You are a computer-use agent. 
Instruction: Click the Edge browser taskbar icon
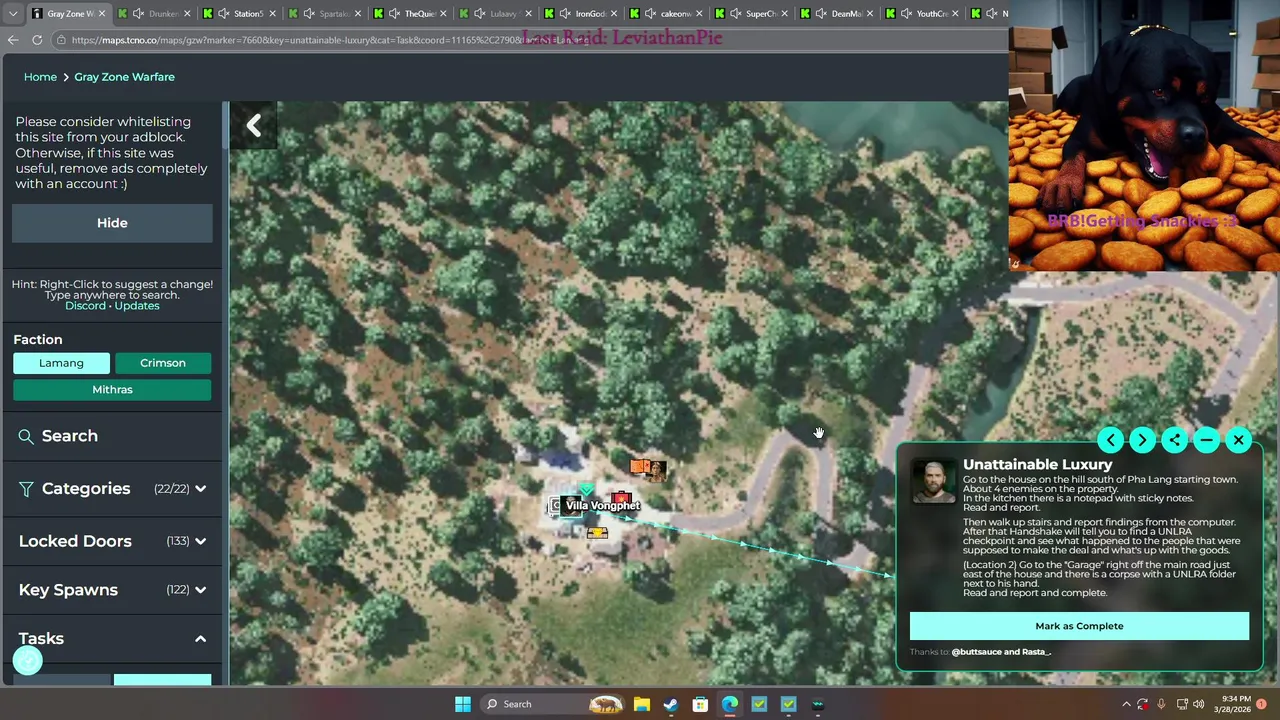tap(730, 704)
